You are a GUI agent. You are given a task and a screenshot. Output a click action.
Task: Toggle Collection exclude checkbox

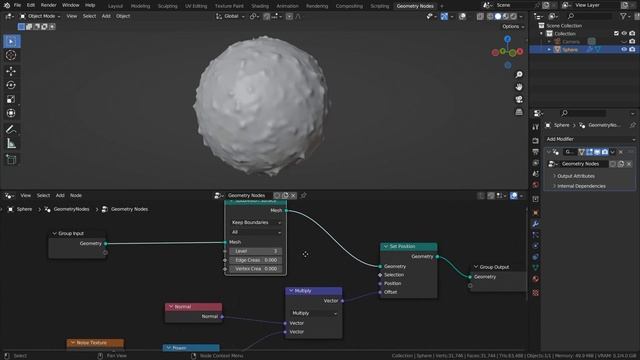coord(616,33)
